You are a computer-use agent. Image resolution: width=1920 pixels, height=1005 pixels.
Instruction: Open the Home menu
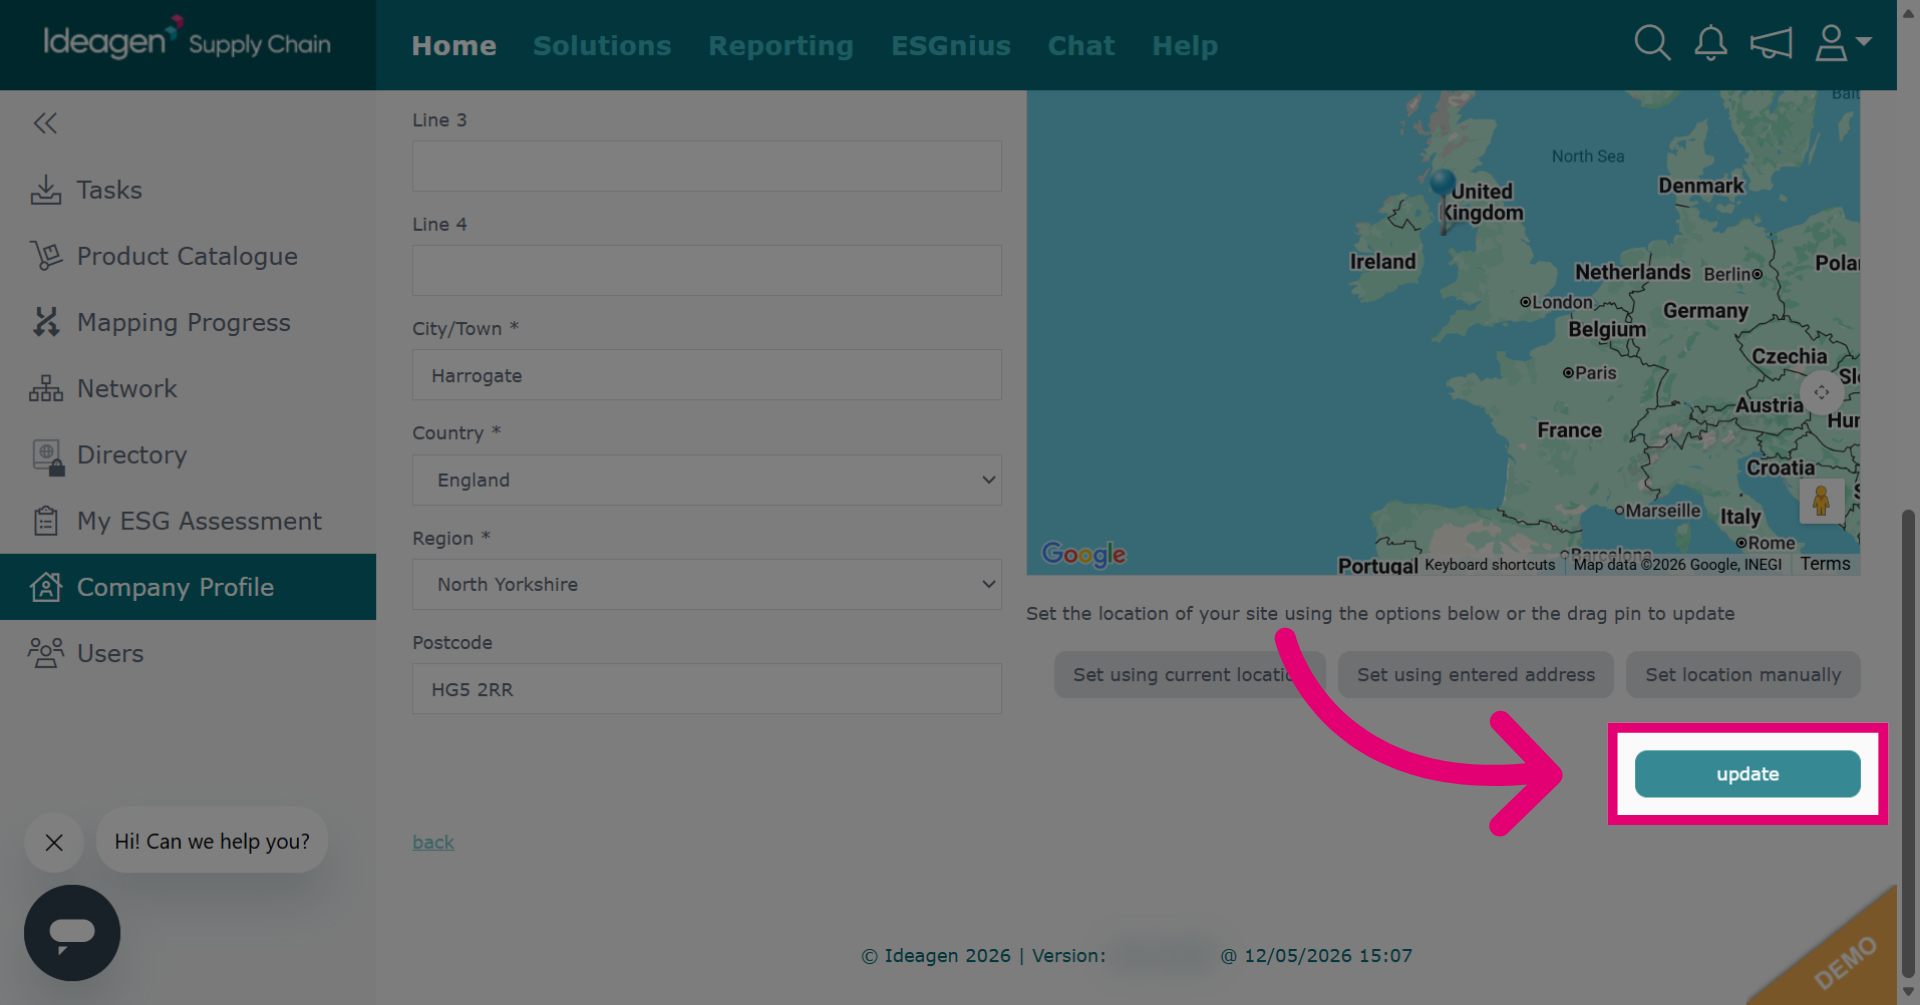[454, 45]
